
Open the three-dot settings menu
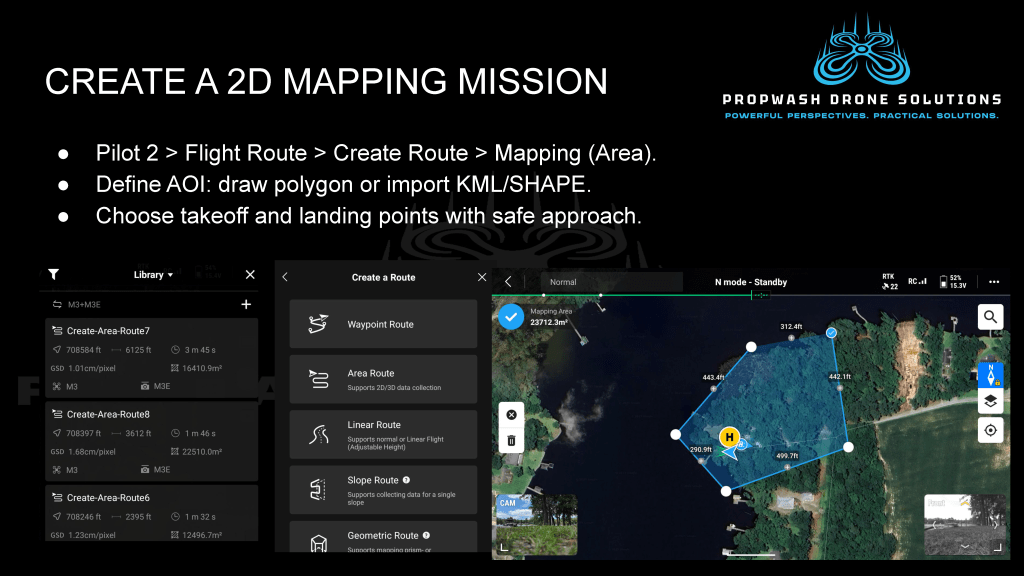pyautogui.click(x=993, y=282)
